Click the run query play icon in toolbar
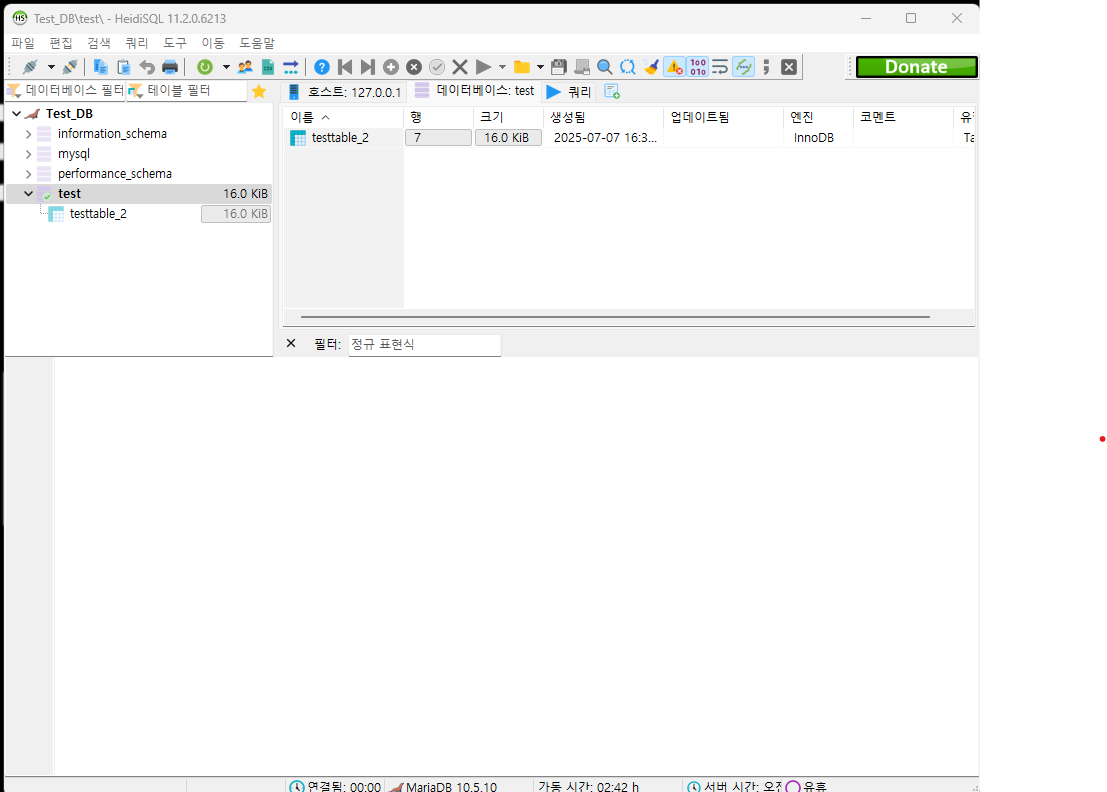The image size is (1107, 792). [484, 67]
